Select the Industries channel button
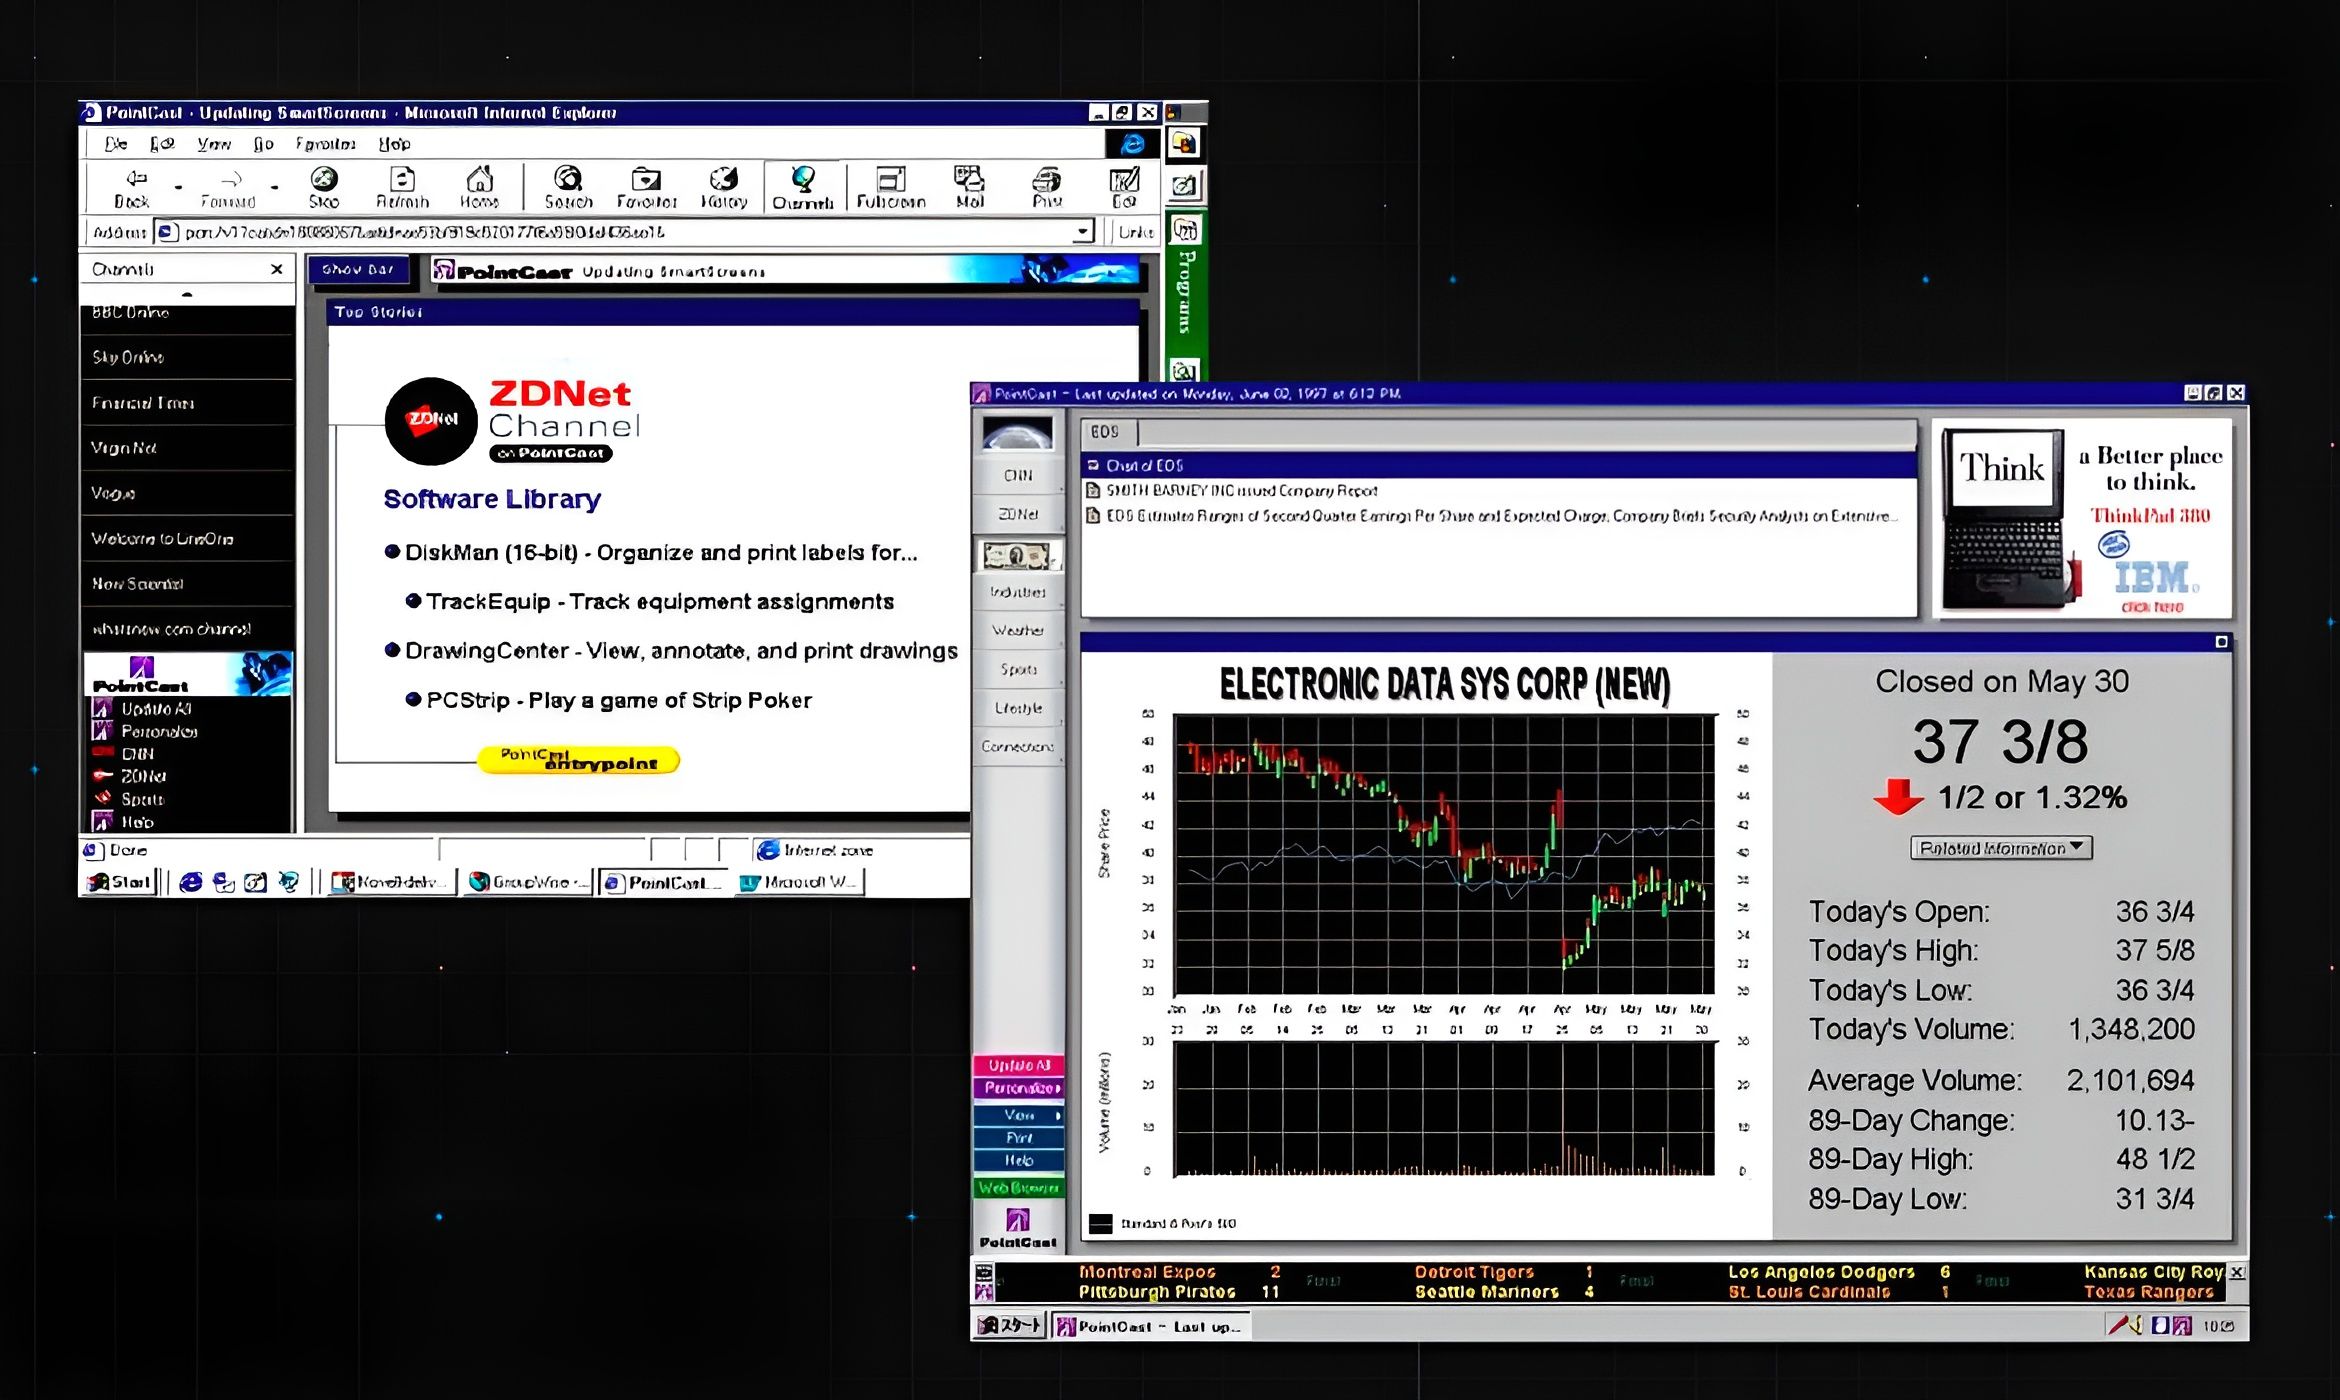The image size is (2340, 1400). click(1018, 592)
